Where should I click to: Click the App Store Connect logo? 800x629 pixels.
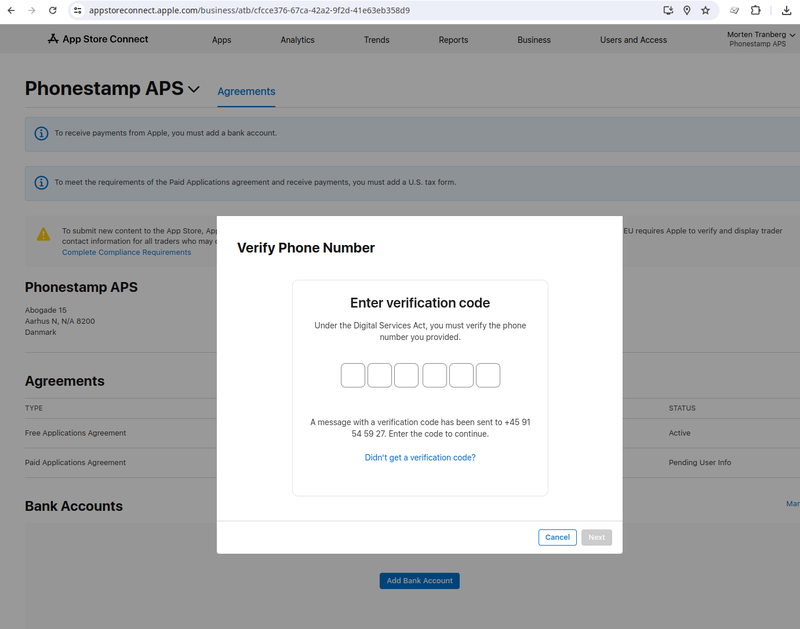tap(98, 39)
